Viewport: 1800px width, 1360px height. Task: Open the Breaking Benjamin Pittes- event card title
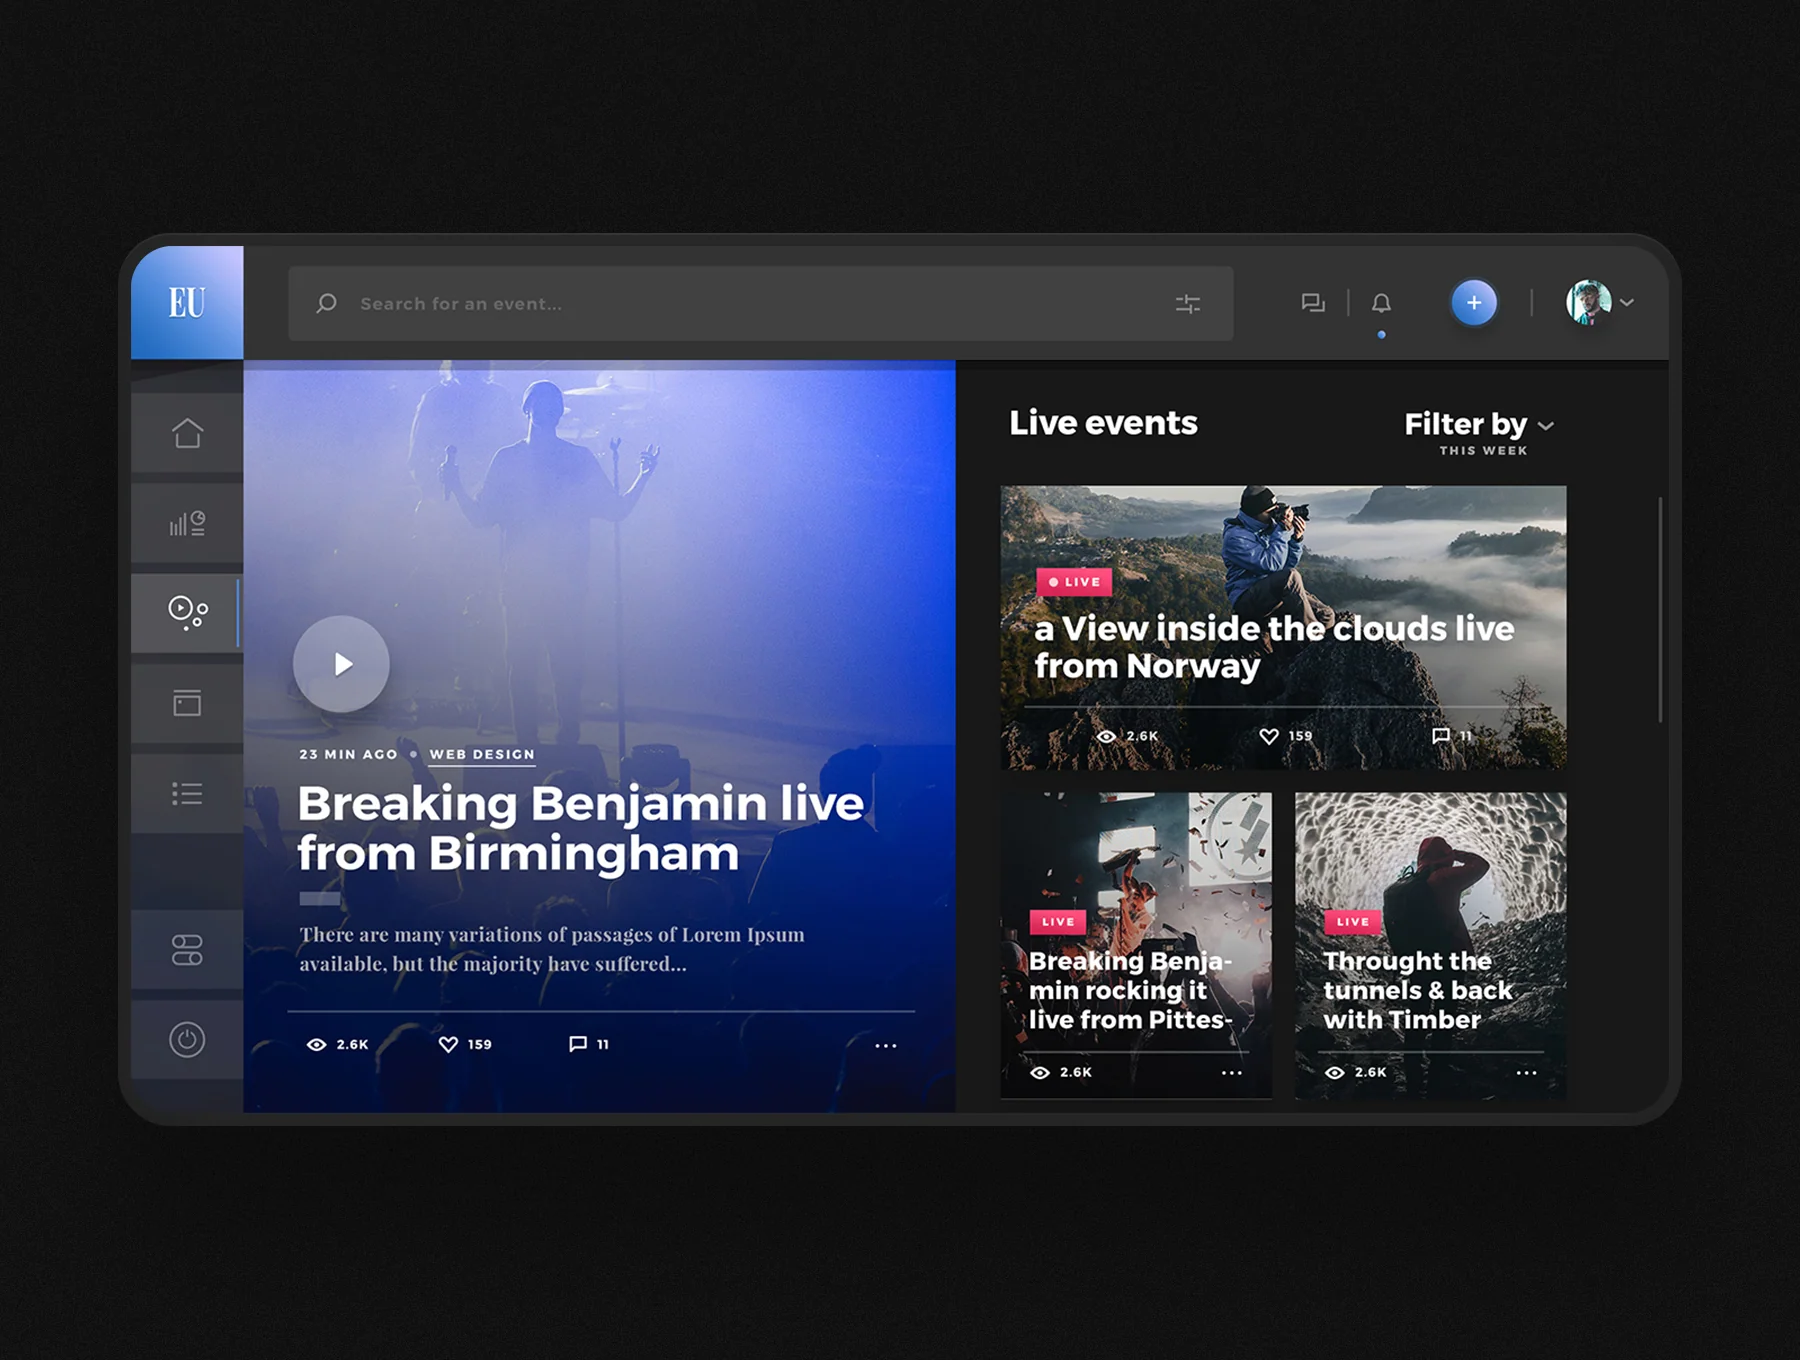[x=1130, y=990]
